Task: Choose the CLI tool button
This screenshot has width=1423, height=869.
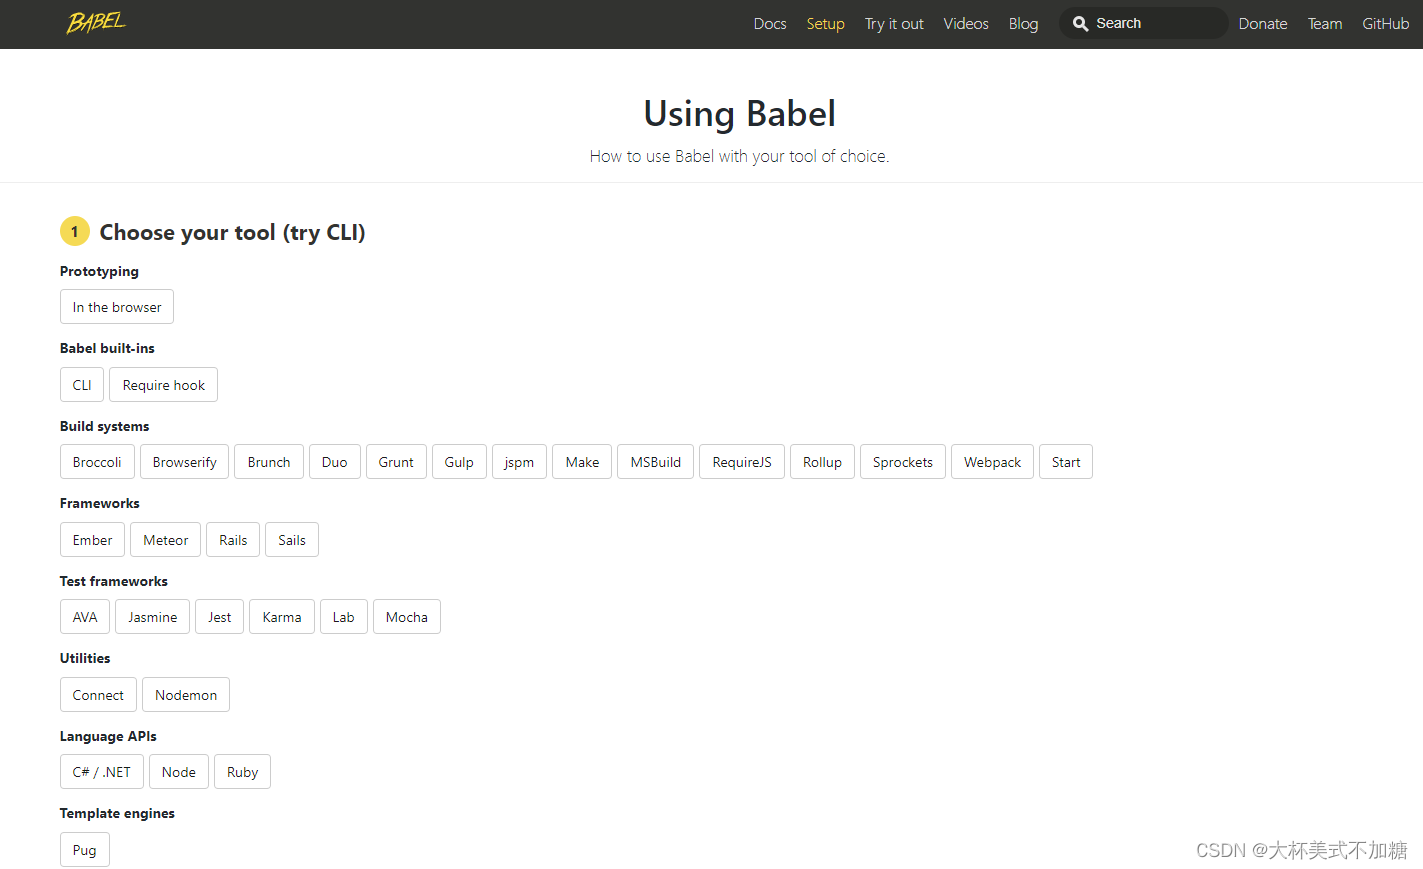Action: click(82, 385)
